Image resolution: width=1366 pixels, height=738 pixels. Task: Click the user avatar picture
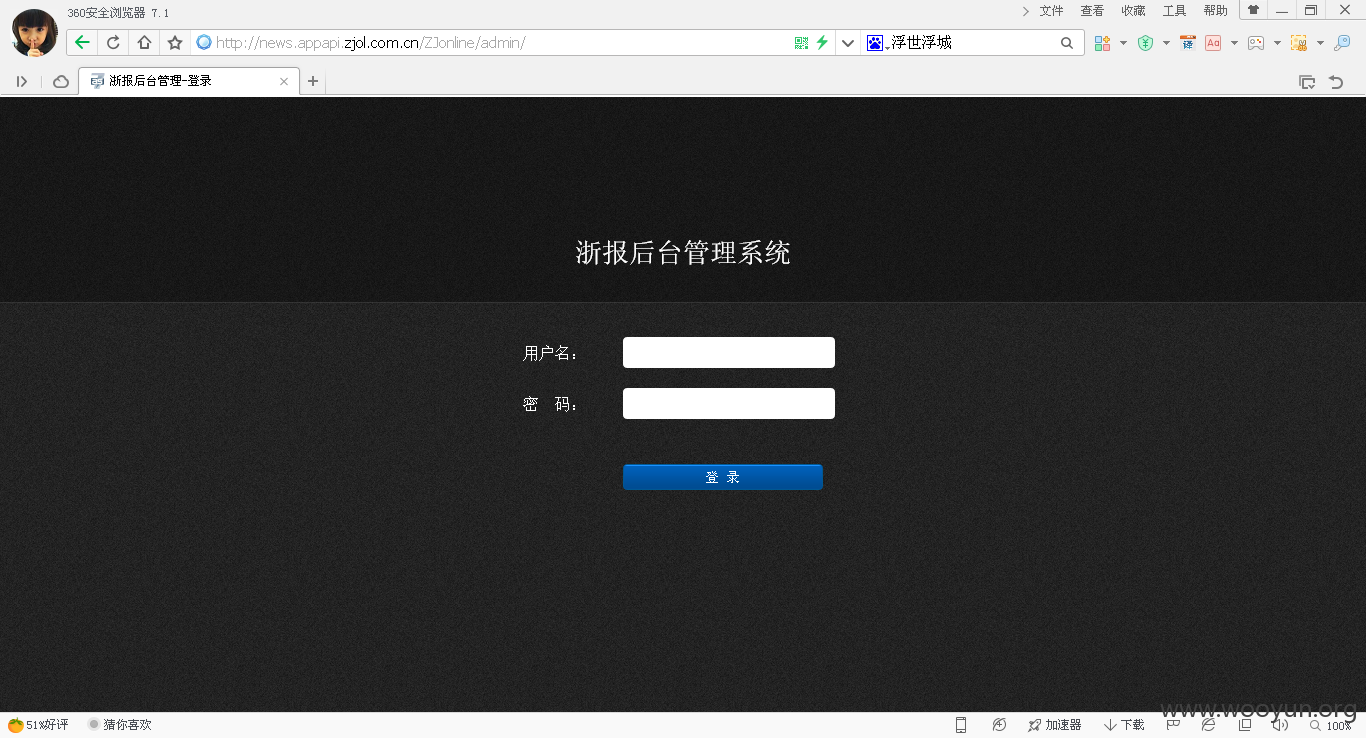[x=34, y=32]
